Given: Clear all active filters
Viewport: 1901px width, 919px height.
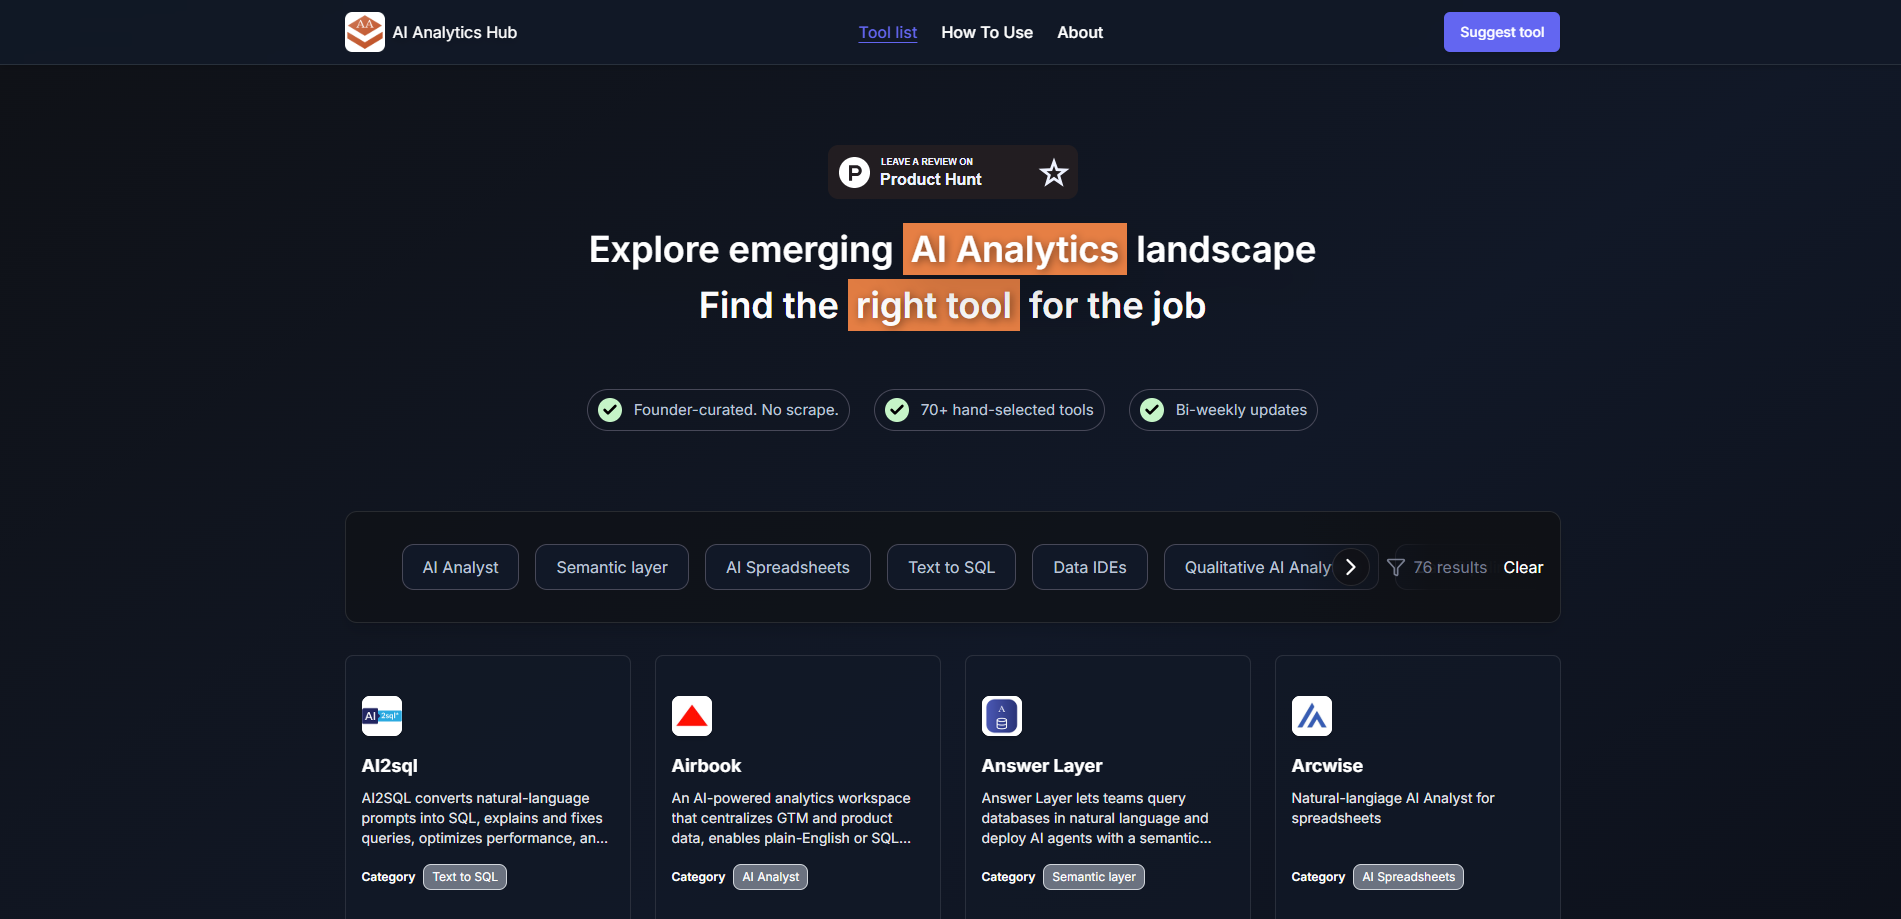Looking at the screenshot, I should [x=1523, y=567].
